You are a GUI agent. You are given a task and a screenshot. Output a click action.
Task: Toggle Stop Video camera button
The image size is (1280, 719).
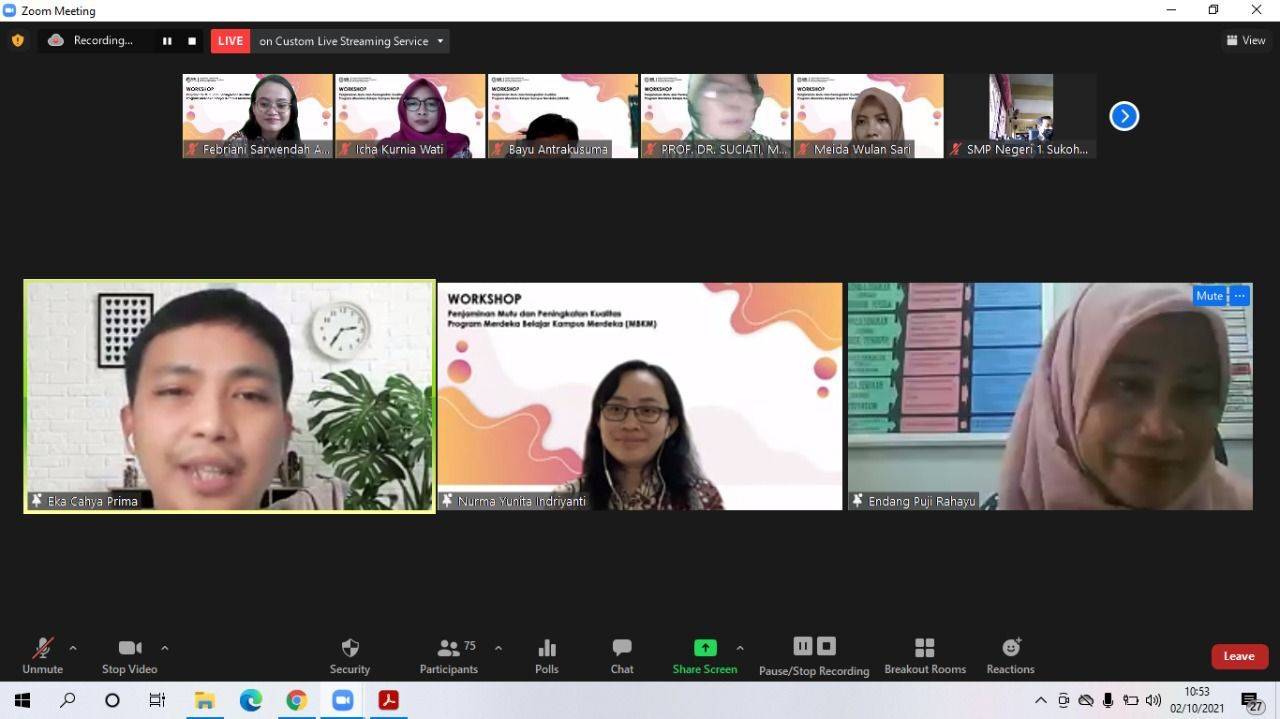click(x=129, y=655)
